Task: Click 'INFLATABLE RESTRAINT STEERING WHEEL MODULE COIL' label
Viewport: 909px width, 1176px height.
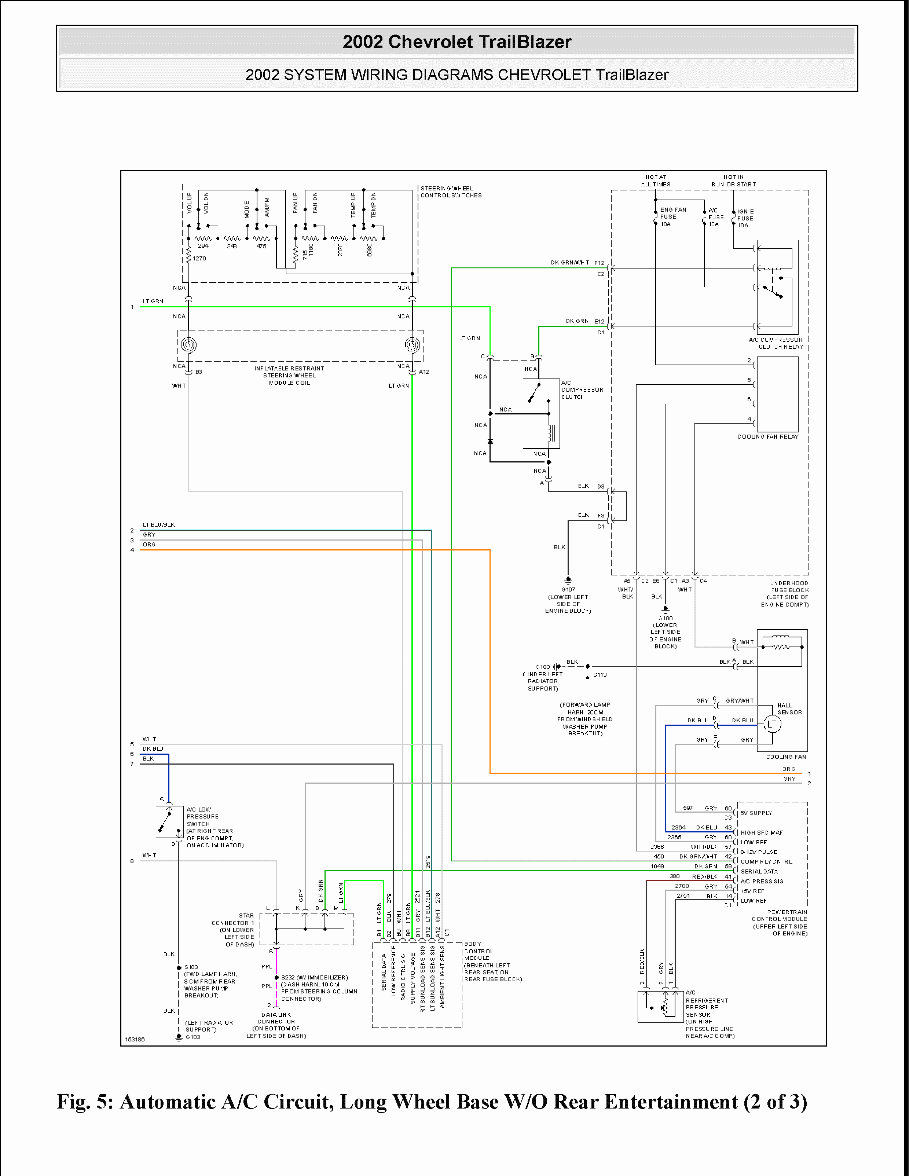Action: coord(289,375)
